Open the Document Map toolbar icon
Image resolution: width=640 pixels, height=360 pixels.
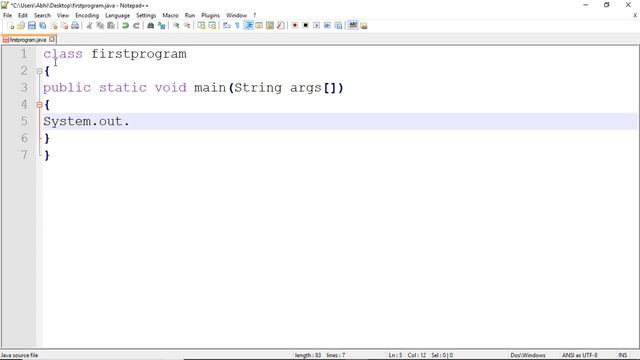[270, 26]
